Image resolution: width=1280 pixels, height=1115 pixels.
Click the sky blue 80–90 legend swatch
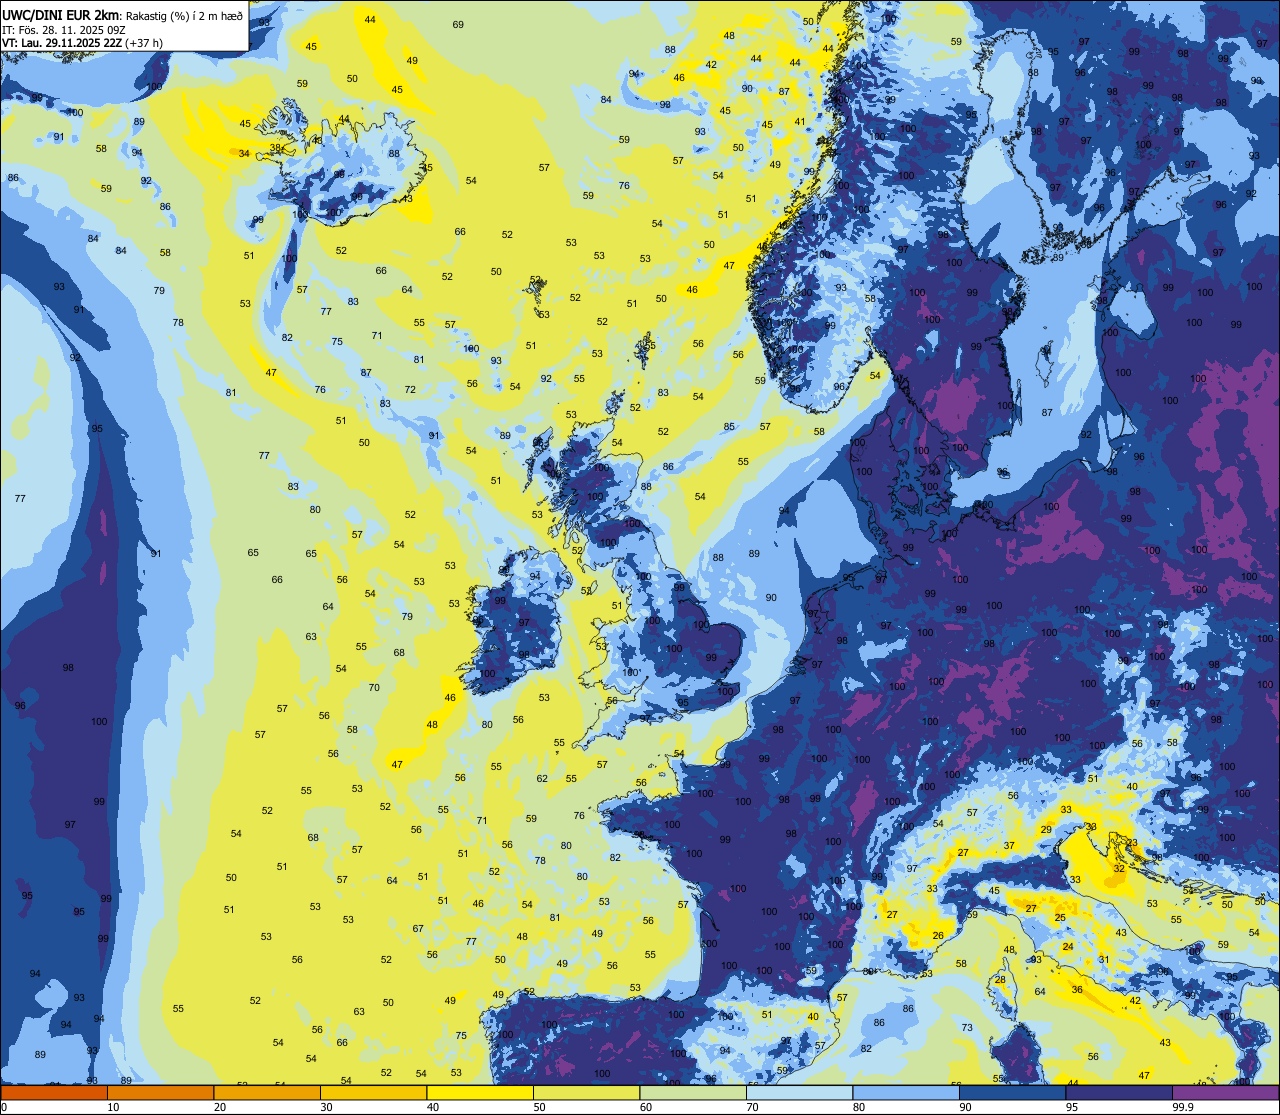tap(906, 1092)
